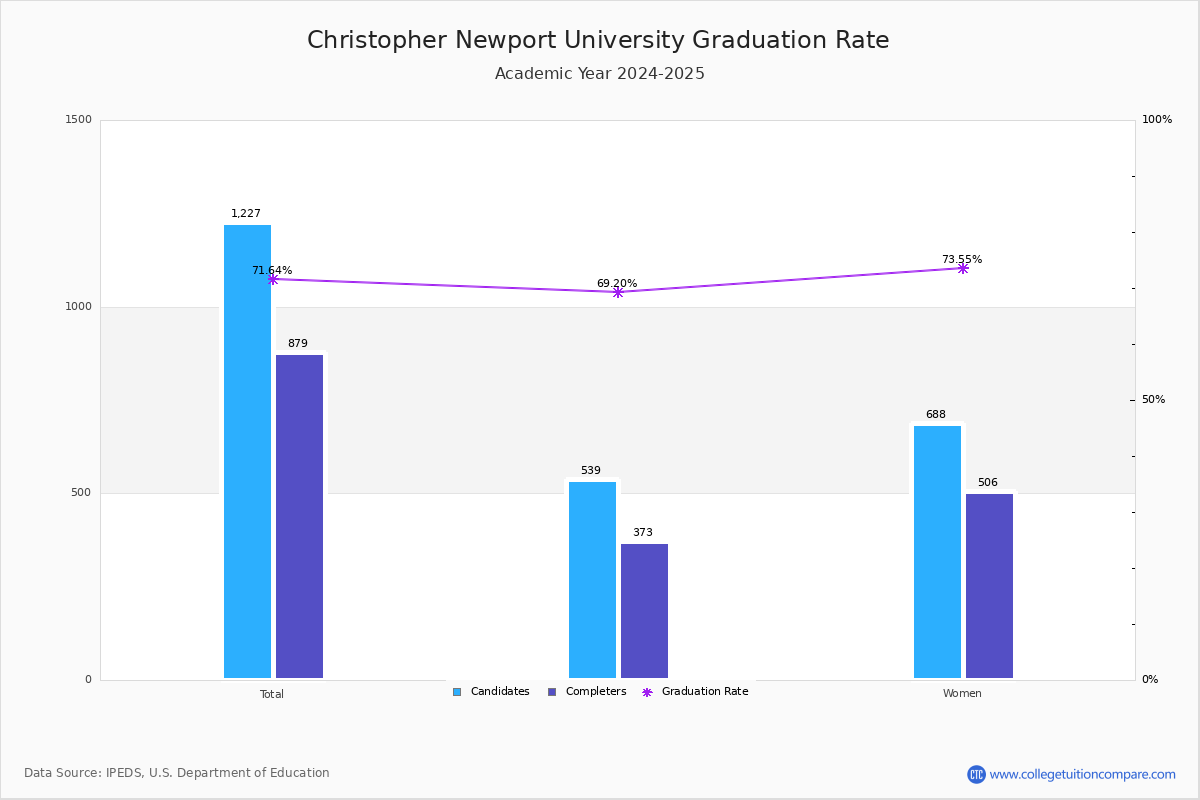Click the Women x-axis category label

tap(962, 694)
